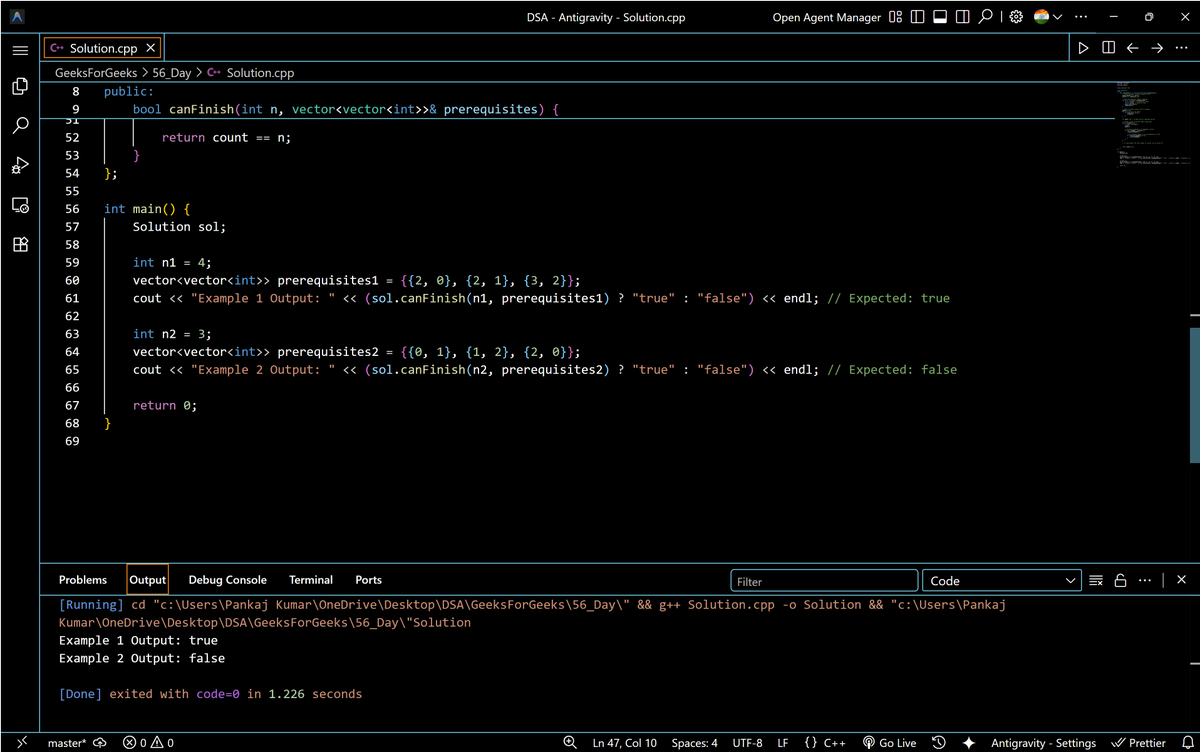Clear the output with the clear icon
1200x752 pixels.
(x=1096, y=580)
